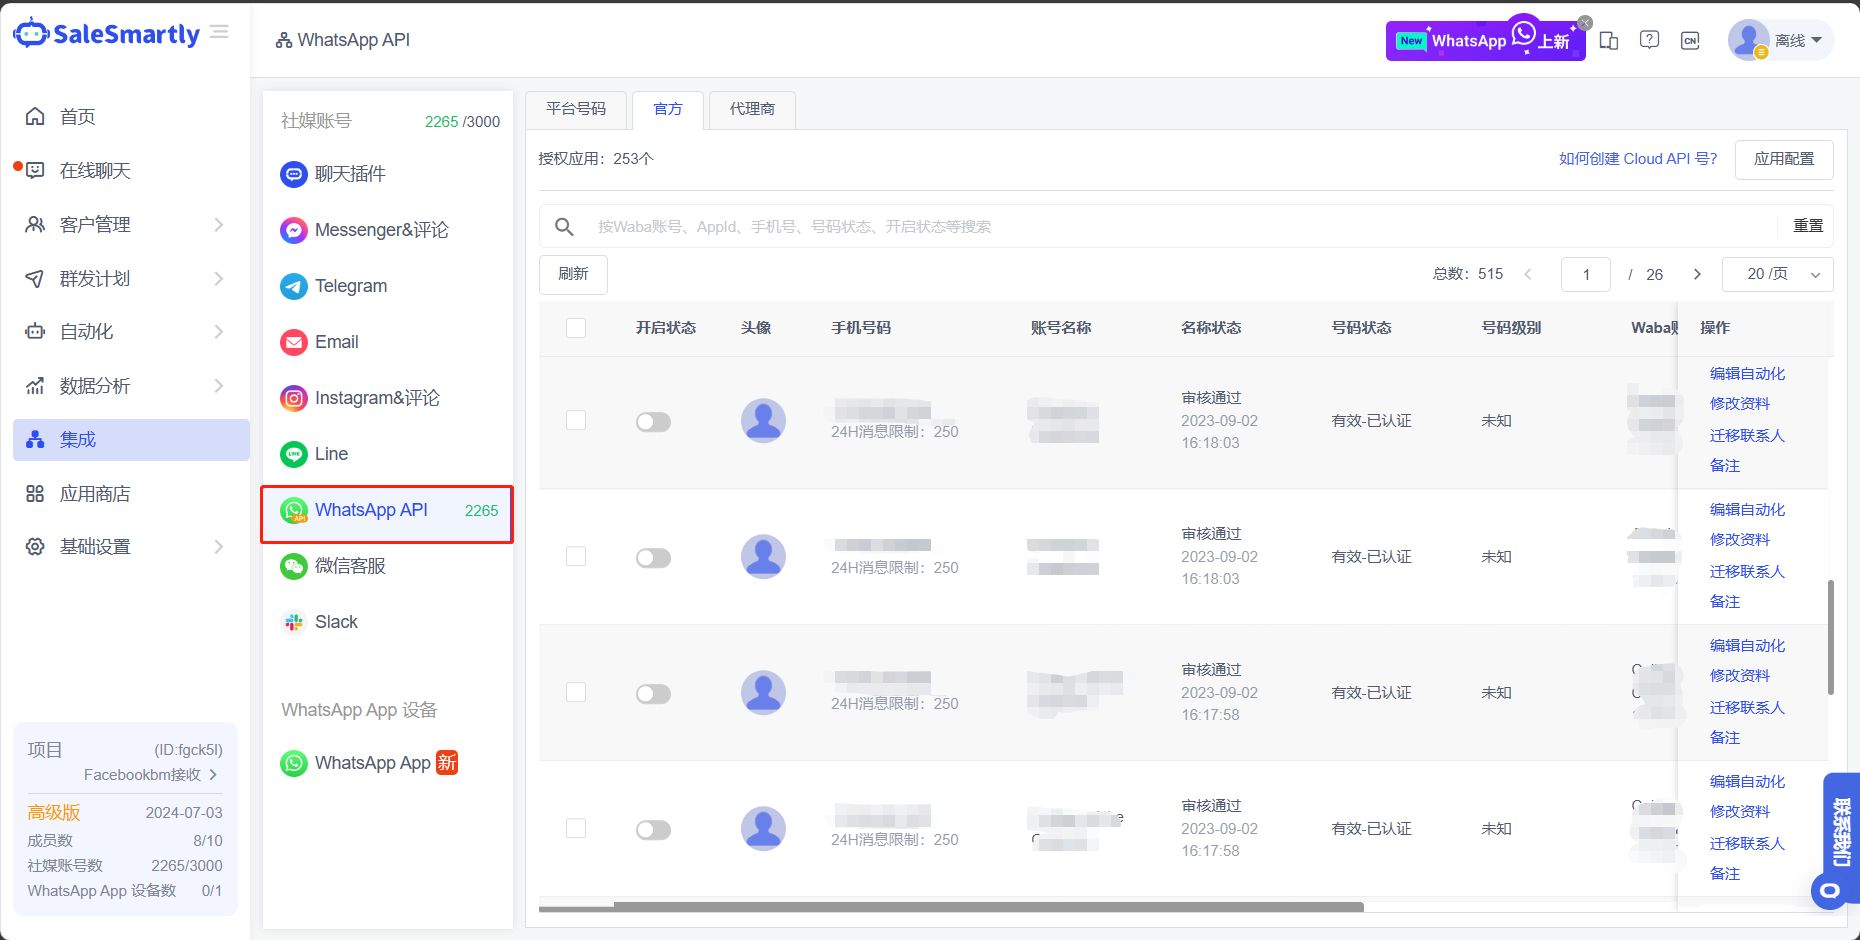The width and height of the screenshot is (1860, 940).
Task: Click the search magnifier icon
Action: pyautogui.click(x=564, y=227)
